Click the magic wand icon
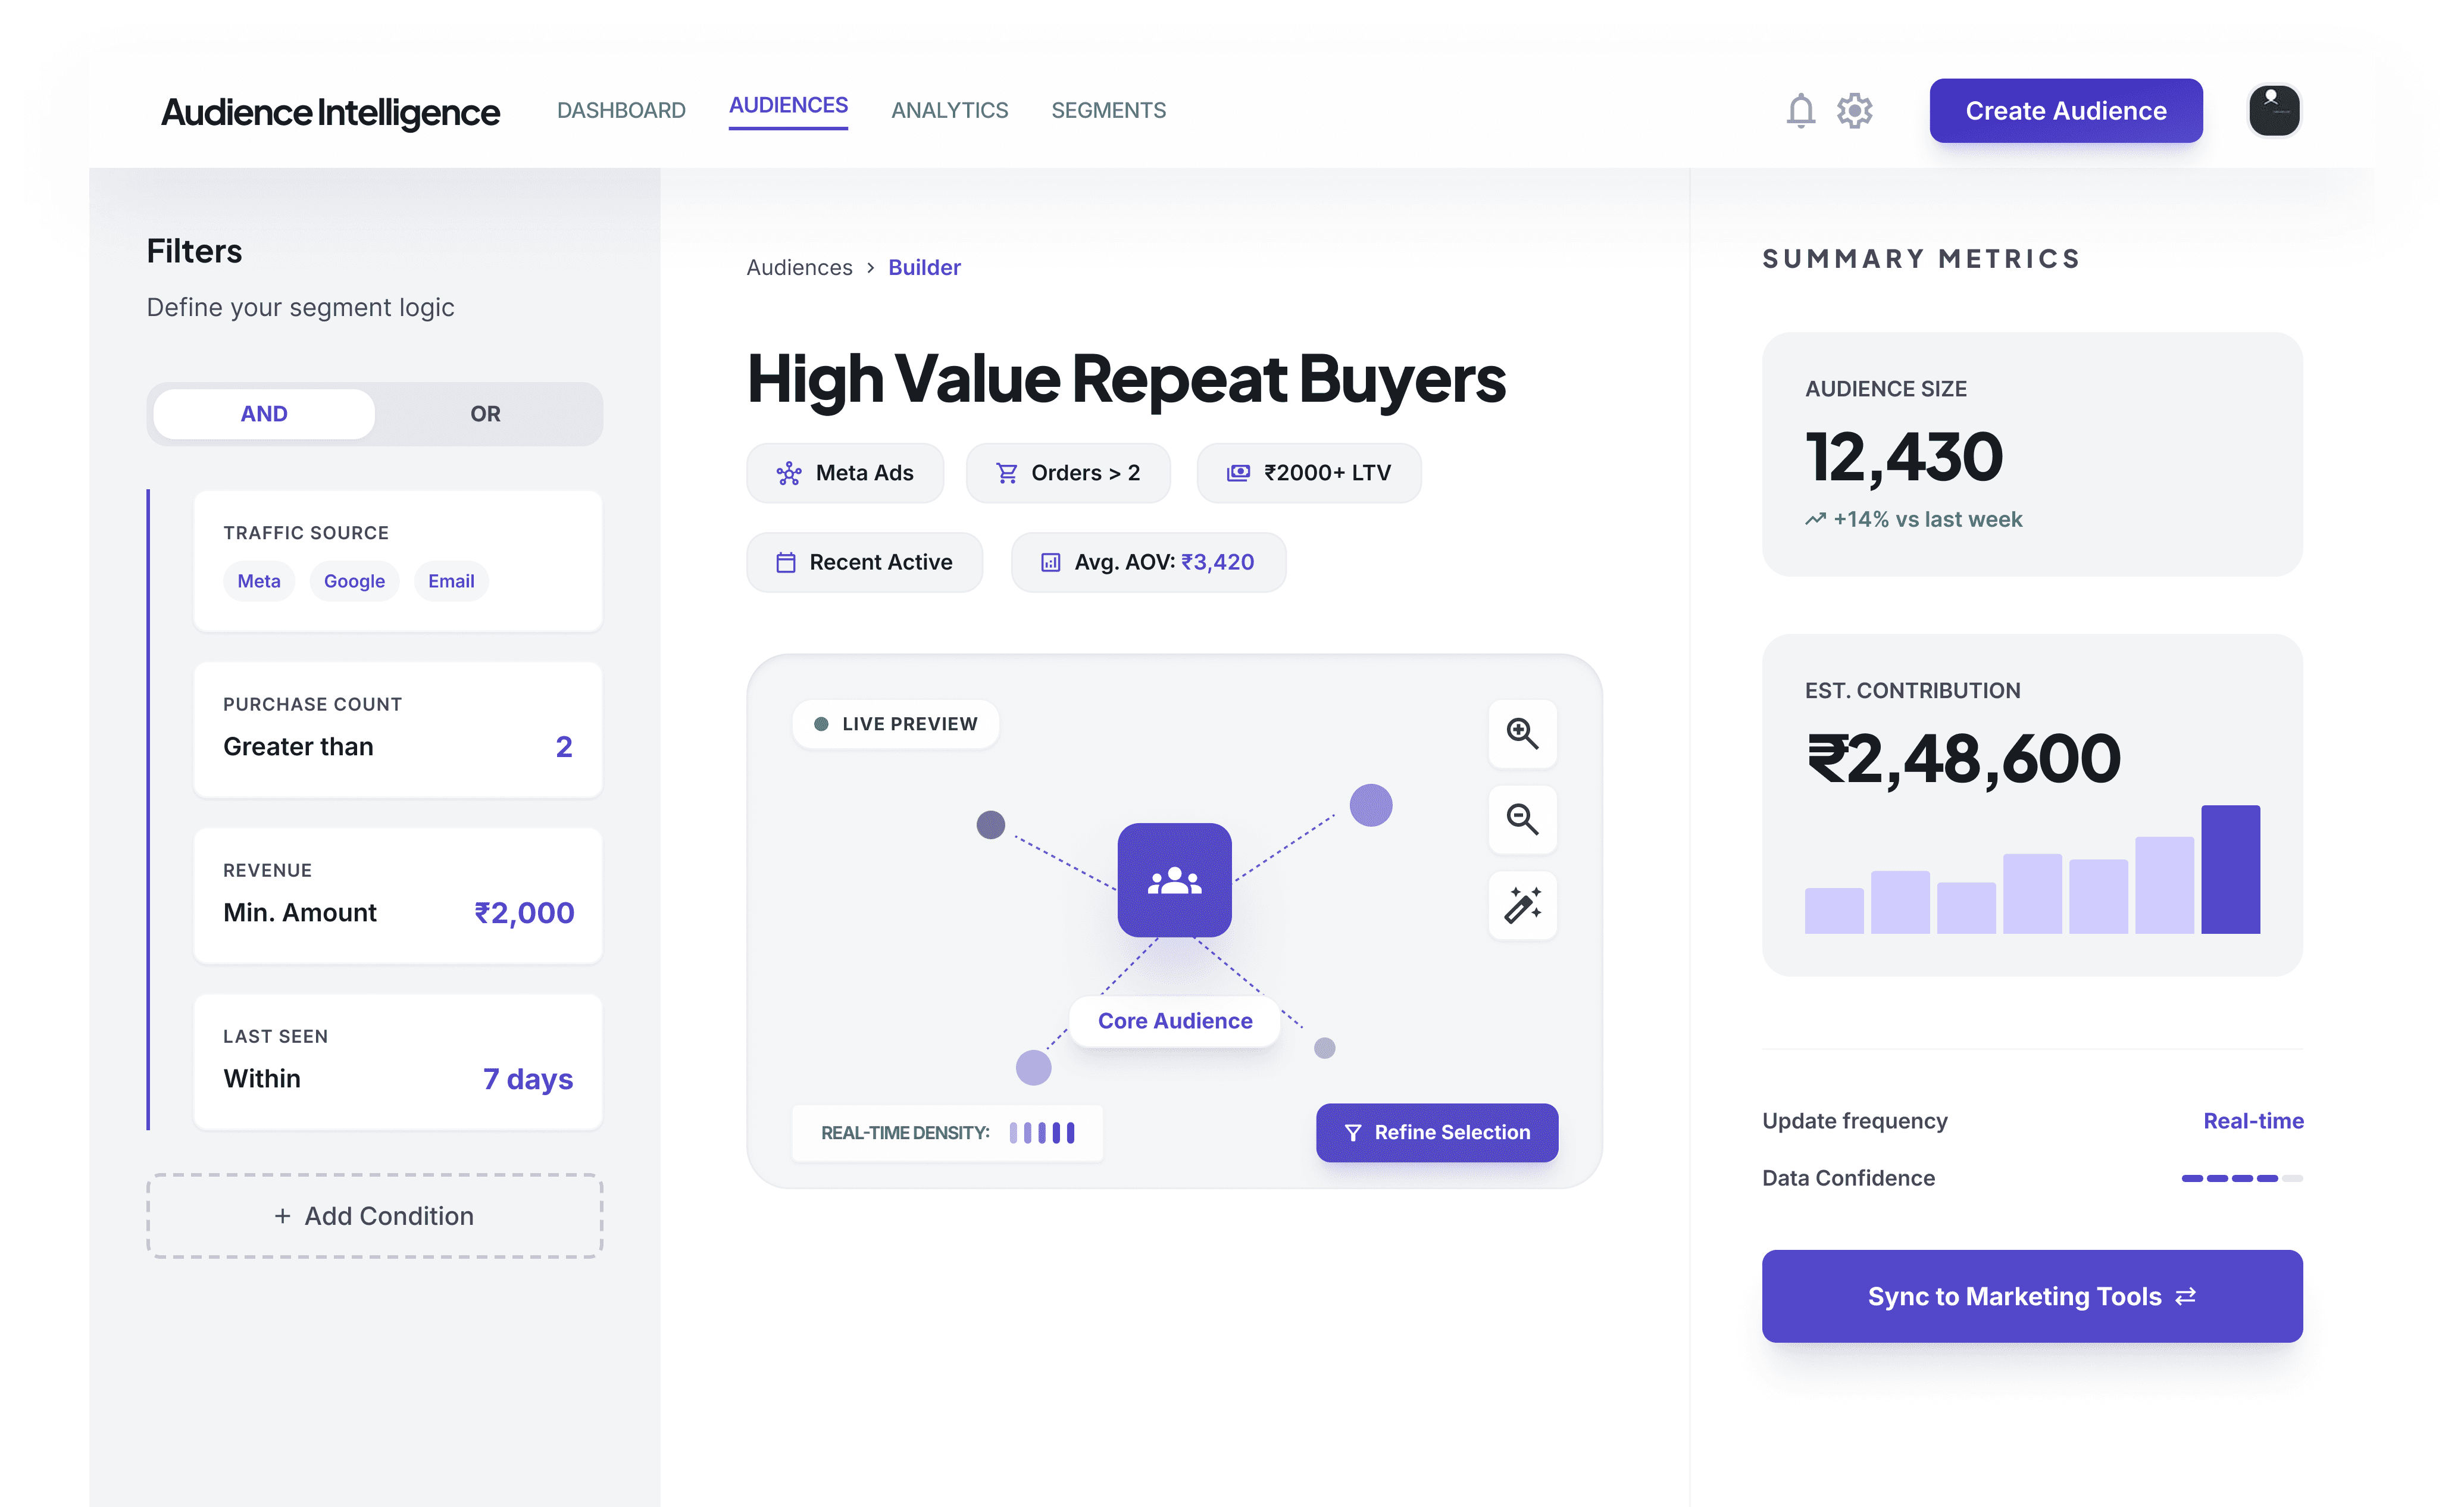2464x1507 pixels. [x=1522, y=905]
